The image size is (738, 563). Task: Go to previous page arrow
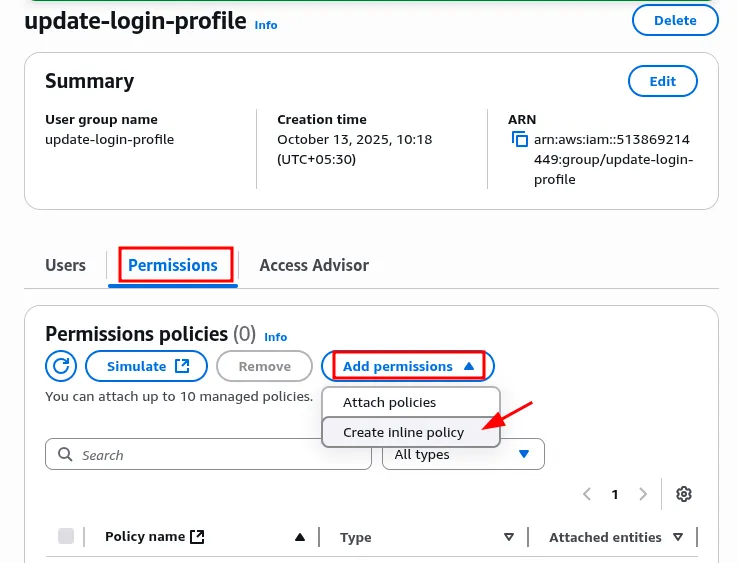point(587,494)
